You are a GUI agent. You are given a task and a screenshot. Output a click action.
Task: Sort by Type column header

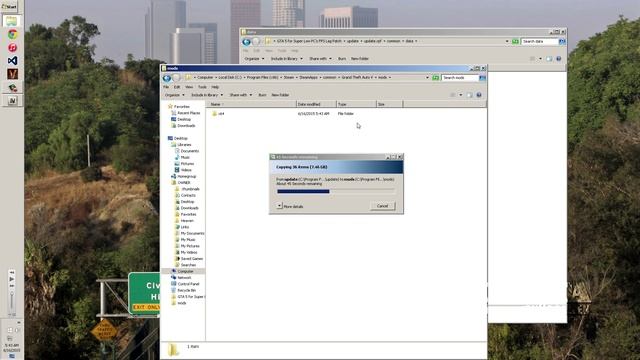[356, 104]
